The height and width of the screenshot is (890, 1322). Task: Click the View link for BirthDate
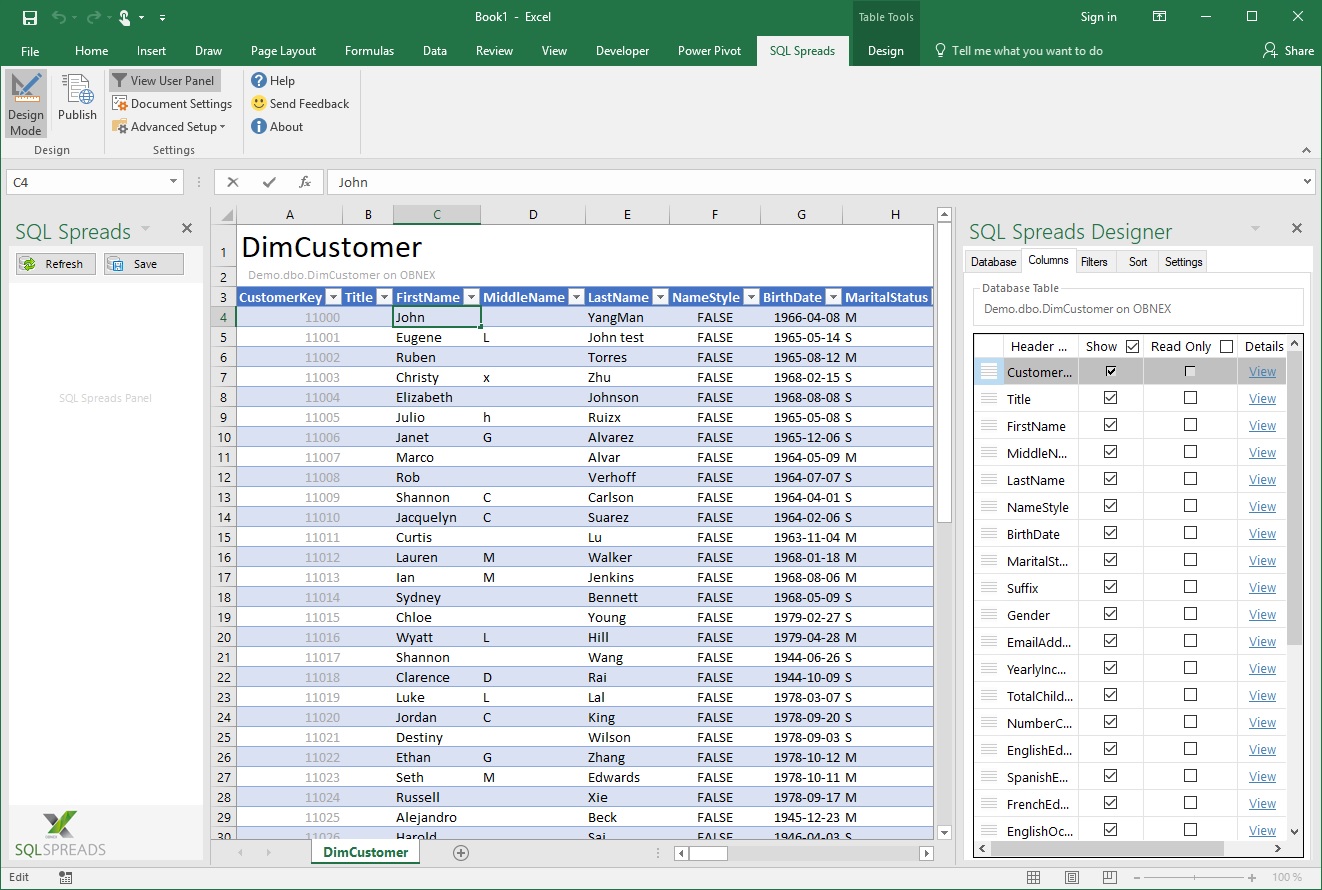tap(1262, 534)
